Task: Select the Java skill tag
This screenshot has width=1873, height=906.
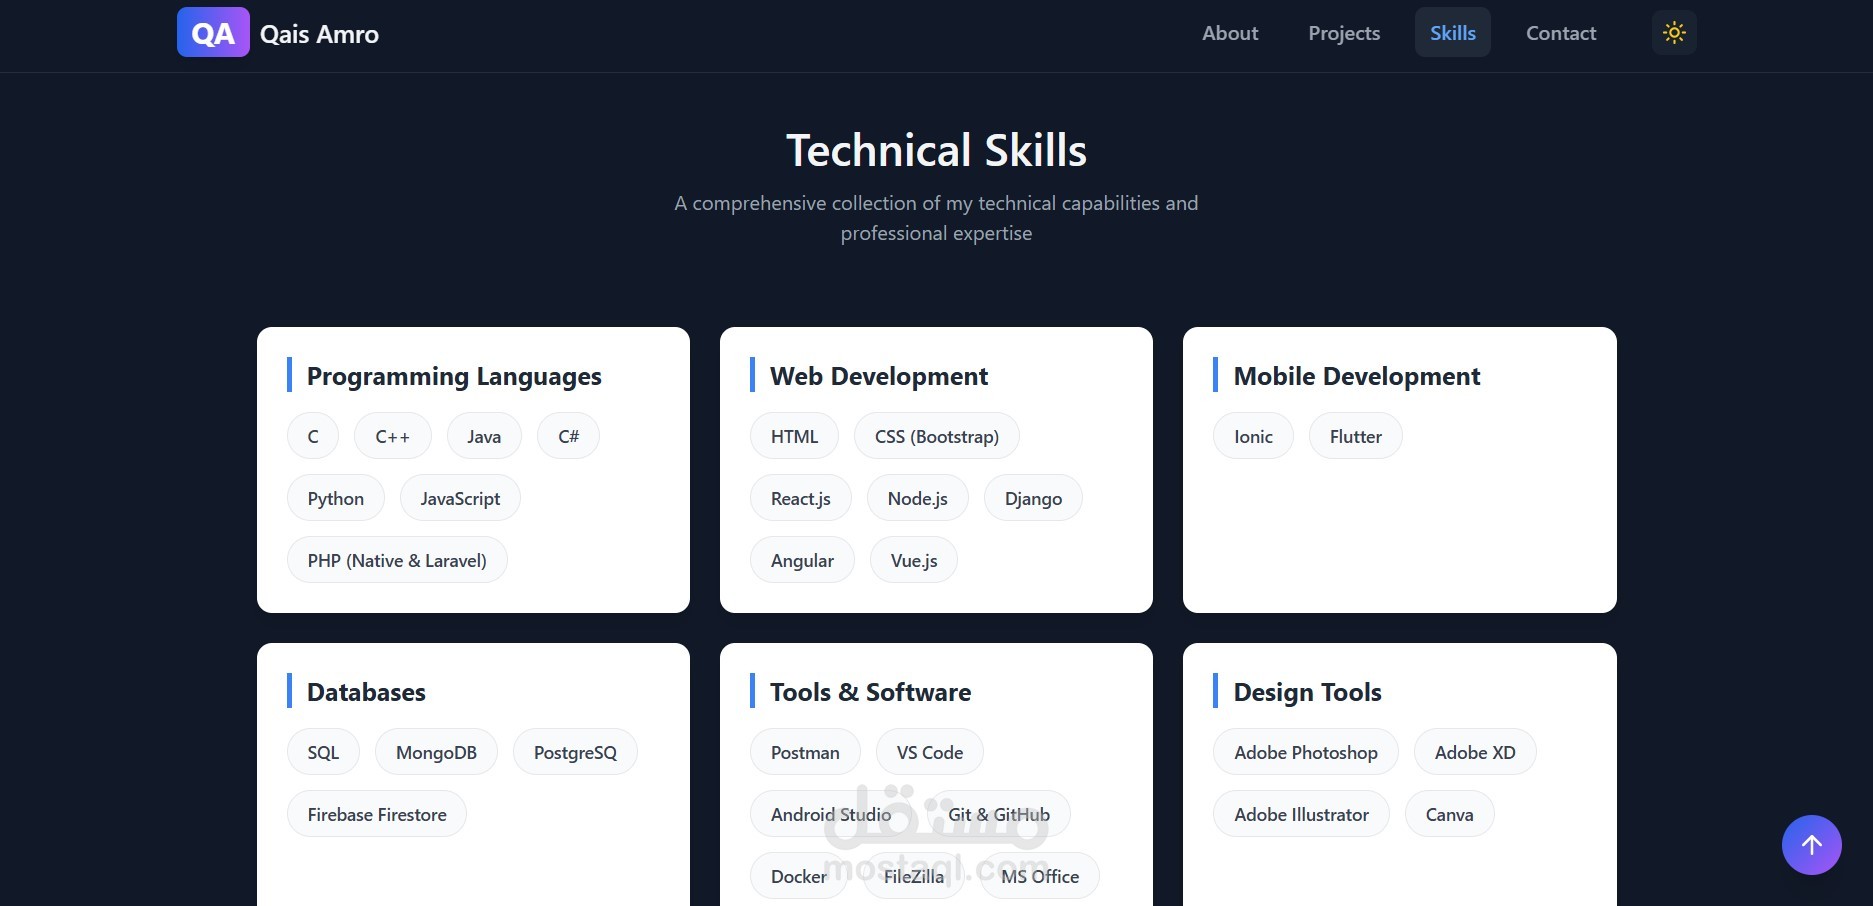Action: [484, 436]
